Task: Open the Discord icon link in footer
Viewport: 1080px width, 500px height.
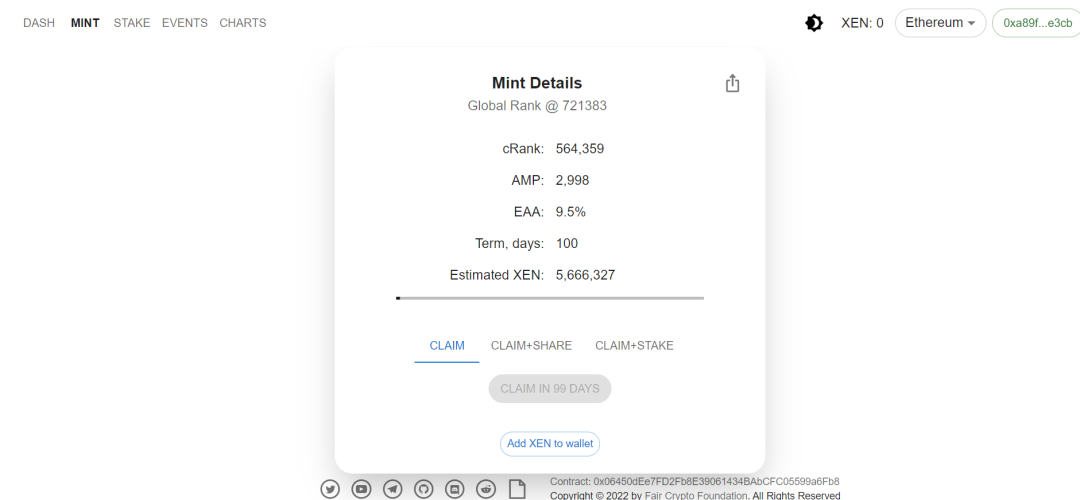Action: pos(455,489)
